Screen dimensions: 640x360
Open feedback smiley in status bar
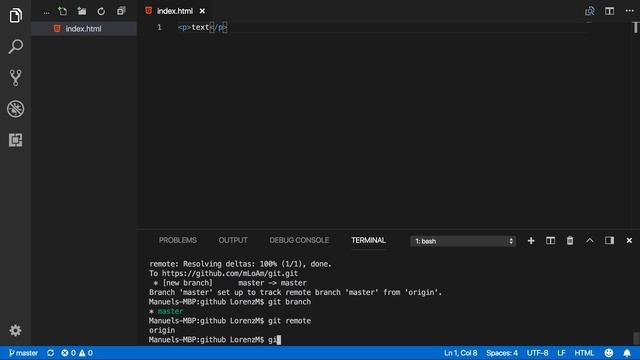609,353
